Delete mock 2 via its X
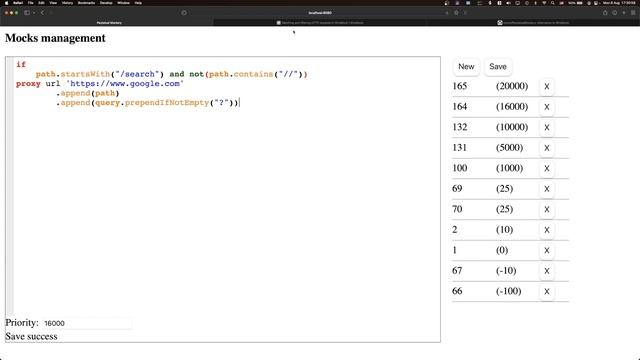 coord(547,230)
